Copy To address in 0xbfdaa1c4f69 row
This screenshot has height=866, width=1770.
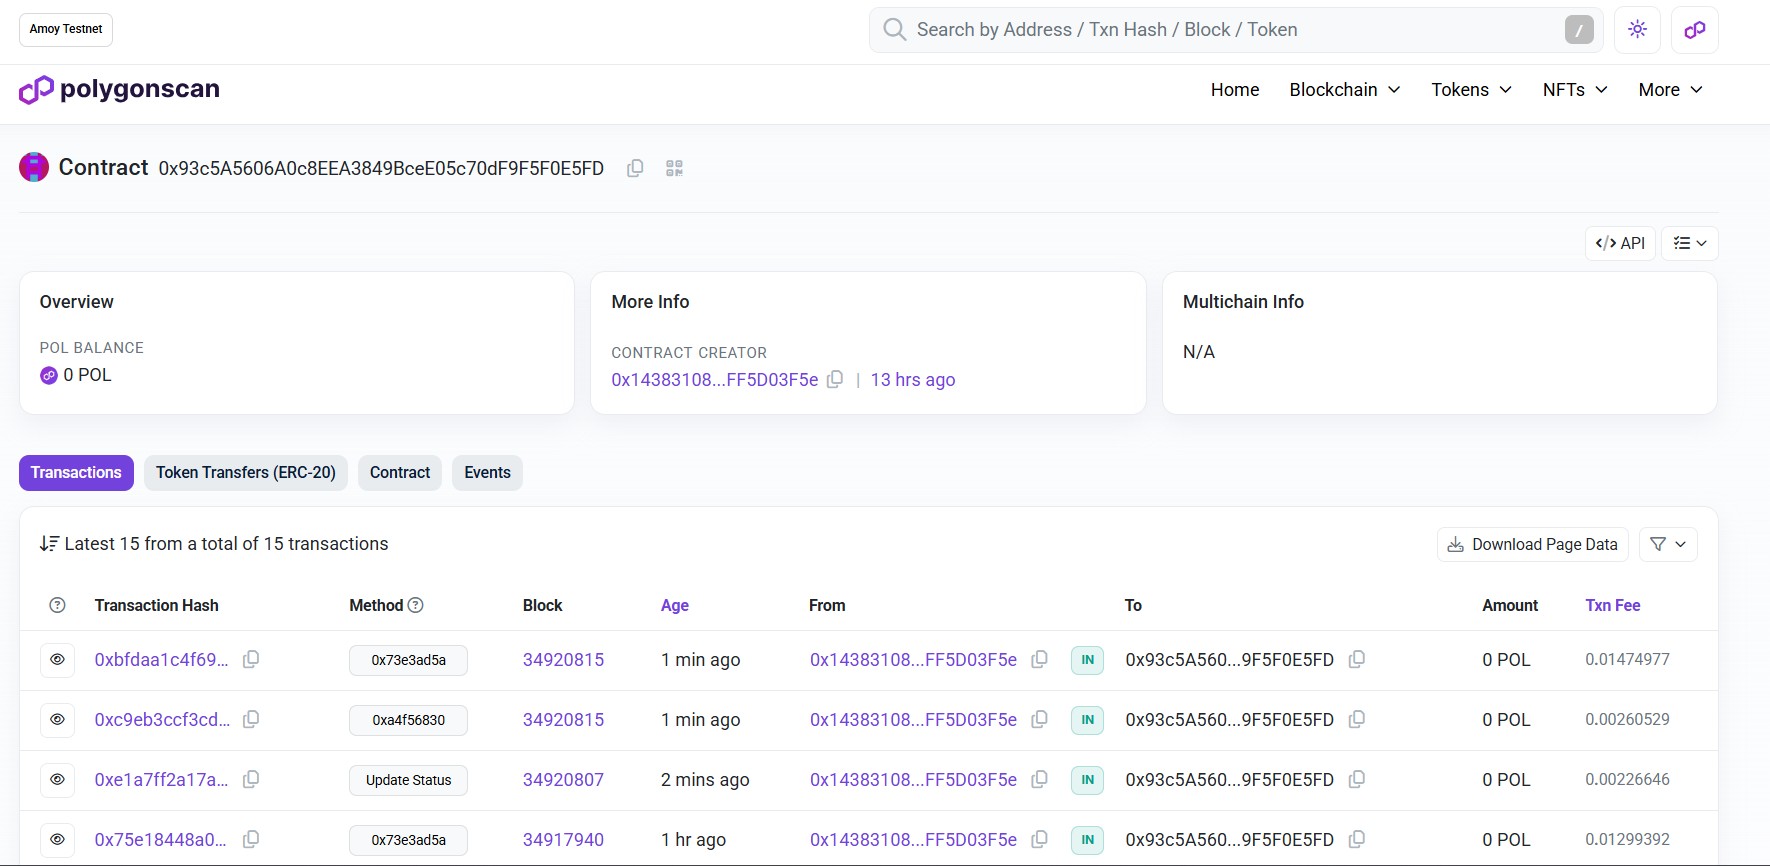(x=1357, y=659)
